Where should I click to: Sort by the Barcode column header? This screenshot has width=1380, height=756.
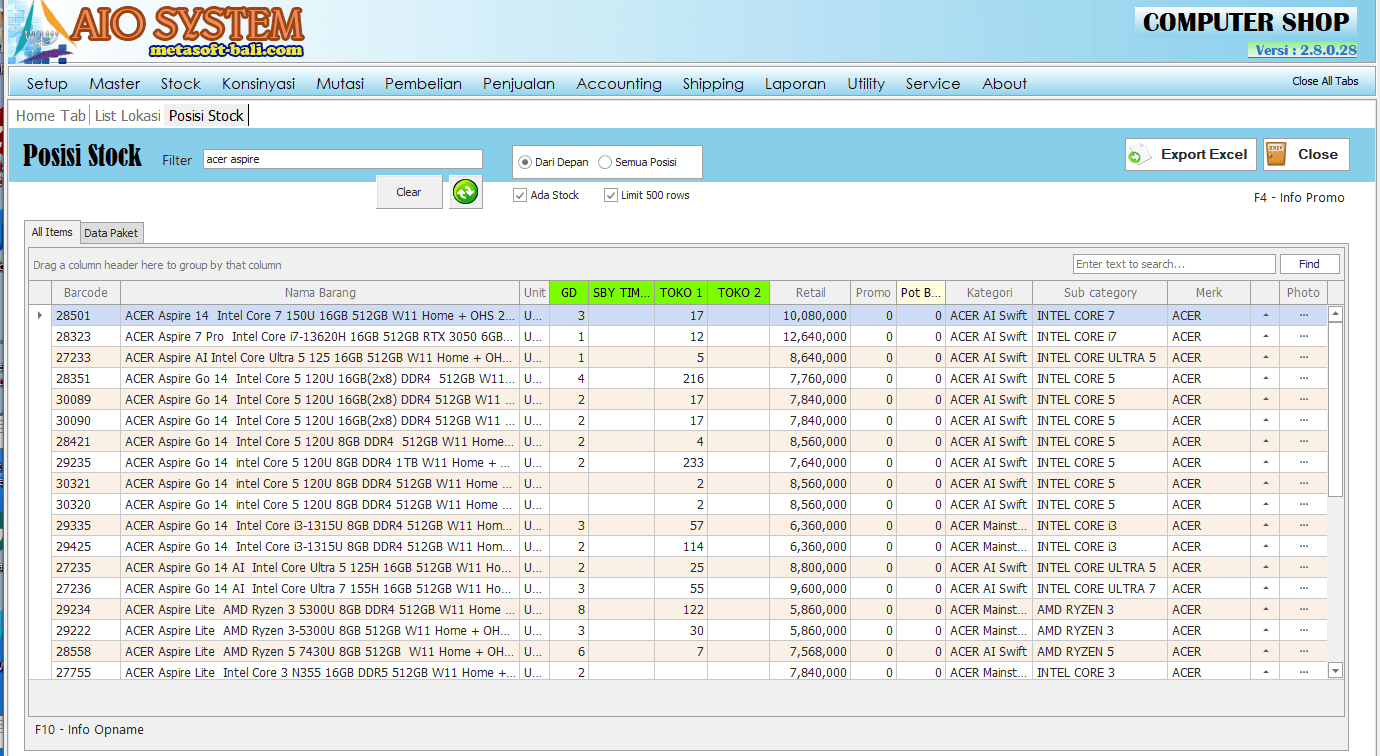point(85,293)
